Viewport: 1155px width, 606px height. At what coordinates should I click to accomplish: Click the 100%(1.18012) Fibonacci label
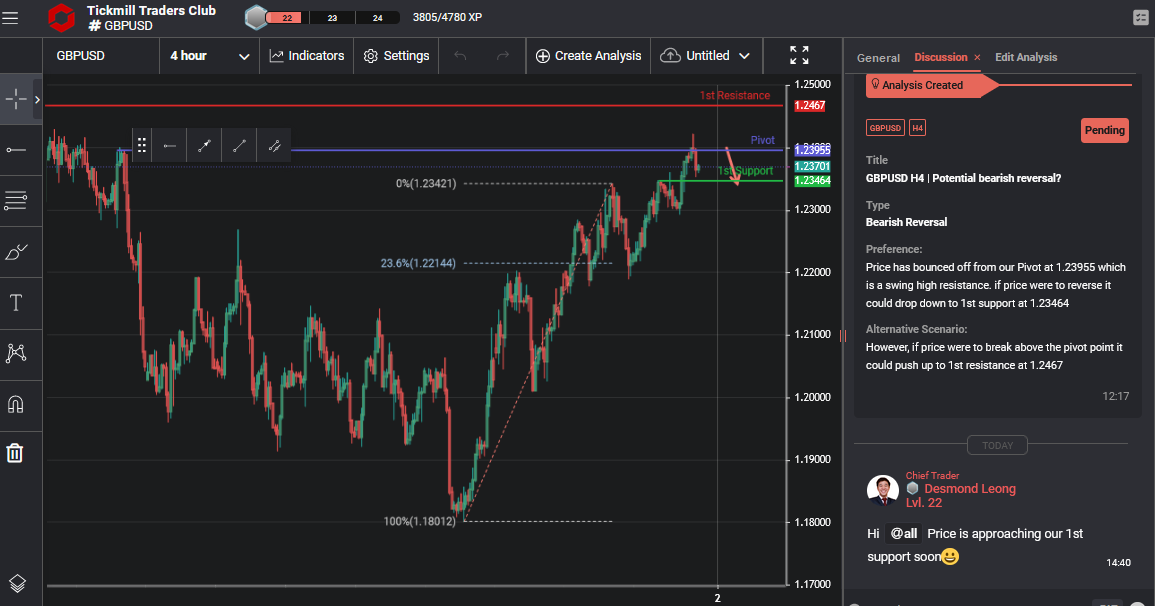pos(419,521)
